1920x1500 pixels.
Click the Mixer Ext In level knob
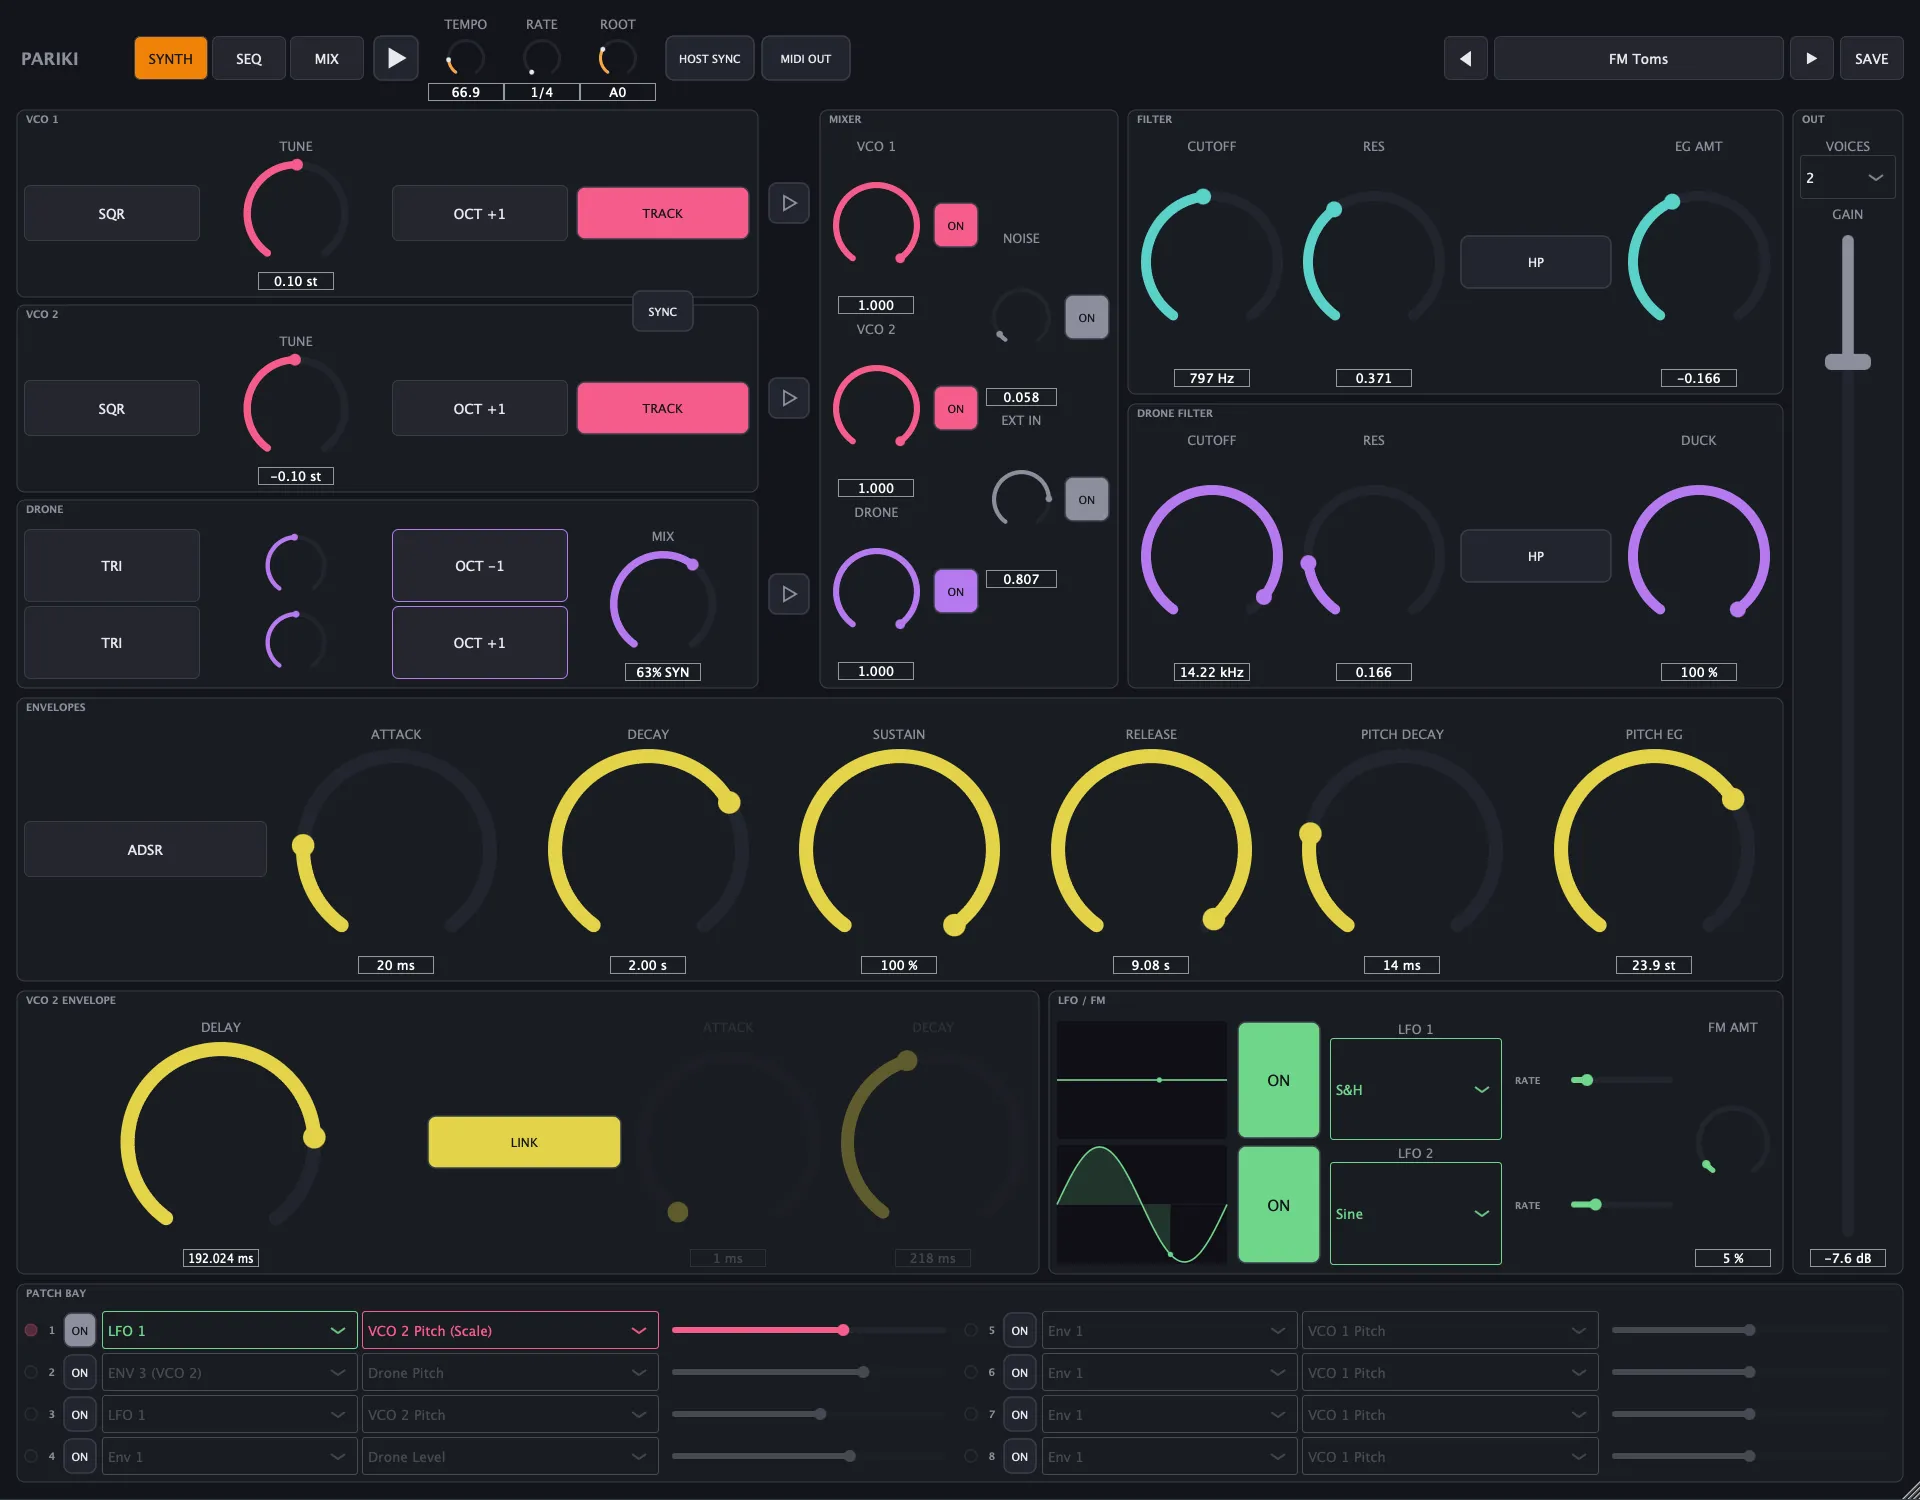[x=1021, y=499]
